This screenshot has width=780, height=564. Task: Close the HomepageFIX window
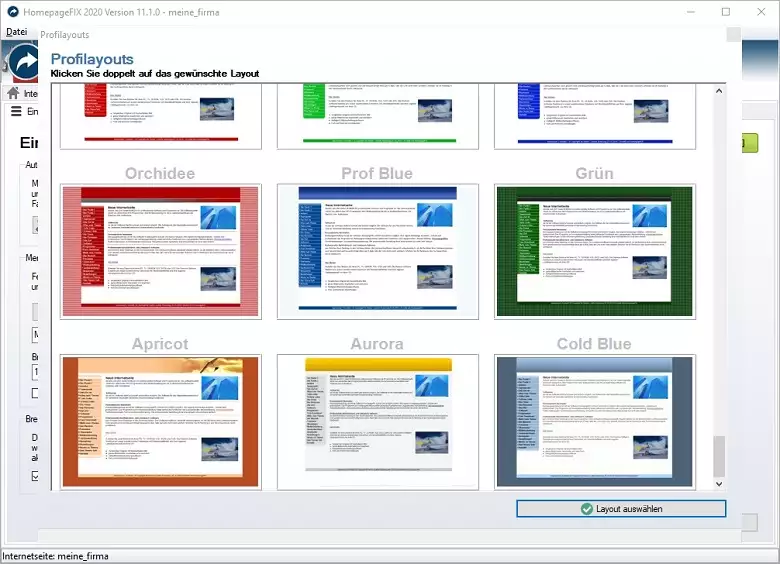coord(761,12)
